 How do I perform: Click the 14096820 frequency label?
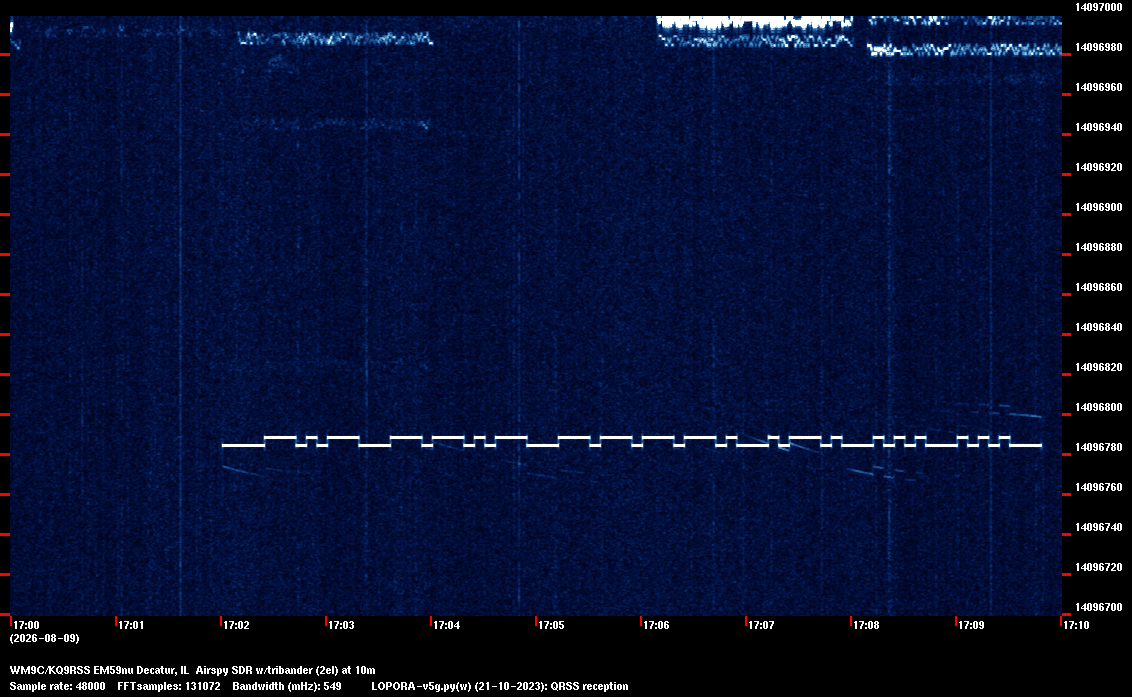point(1099,367)
